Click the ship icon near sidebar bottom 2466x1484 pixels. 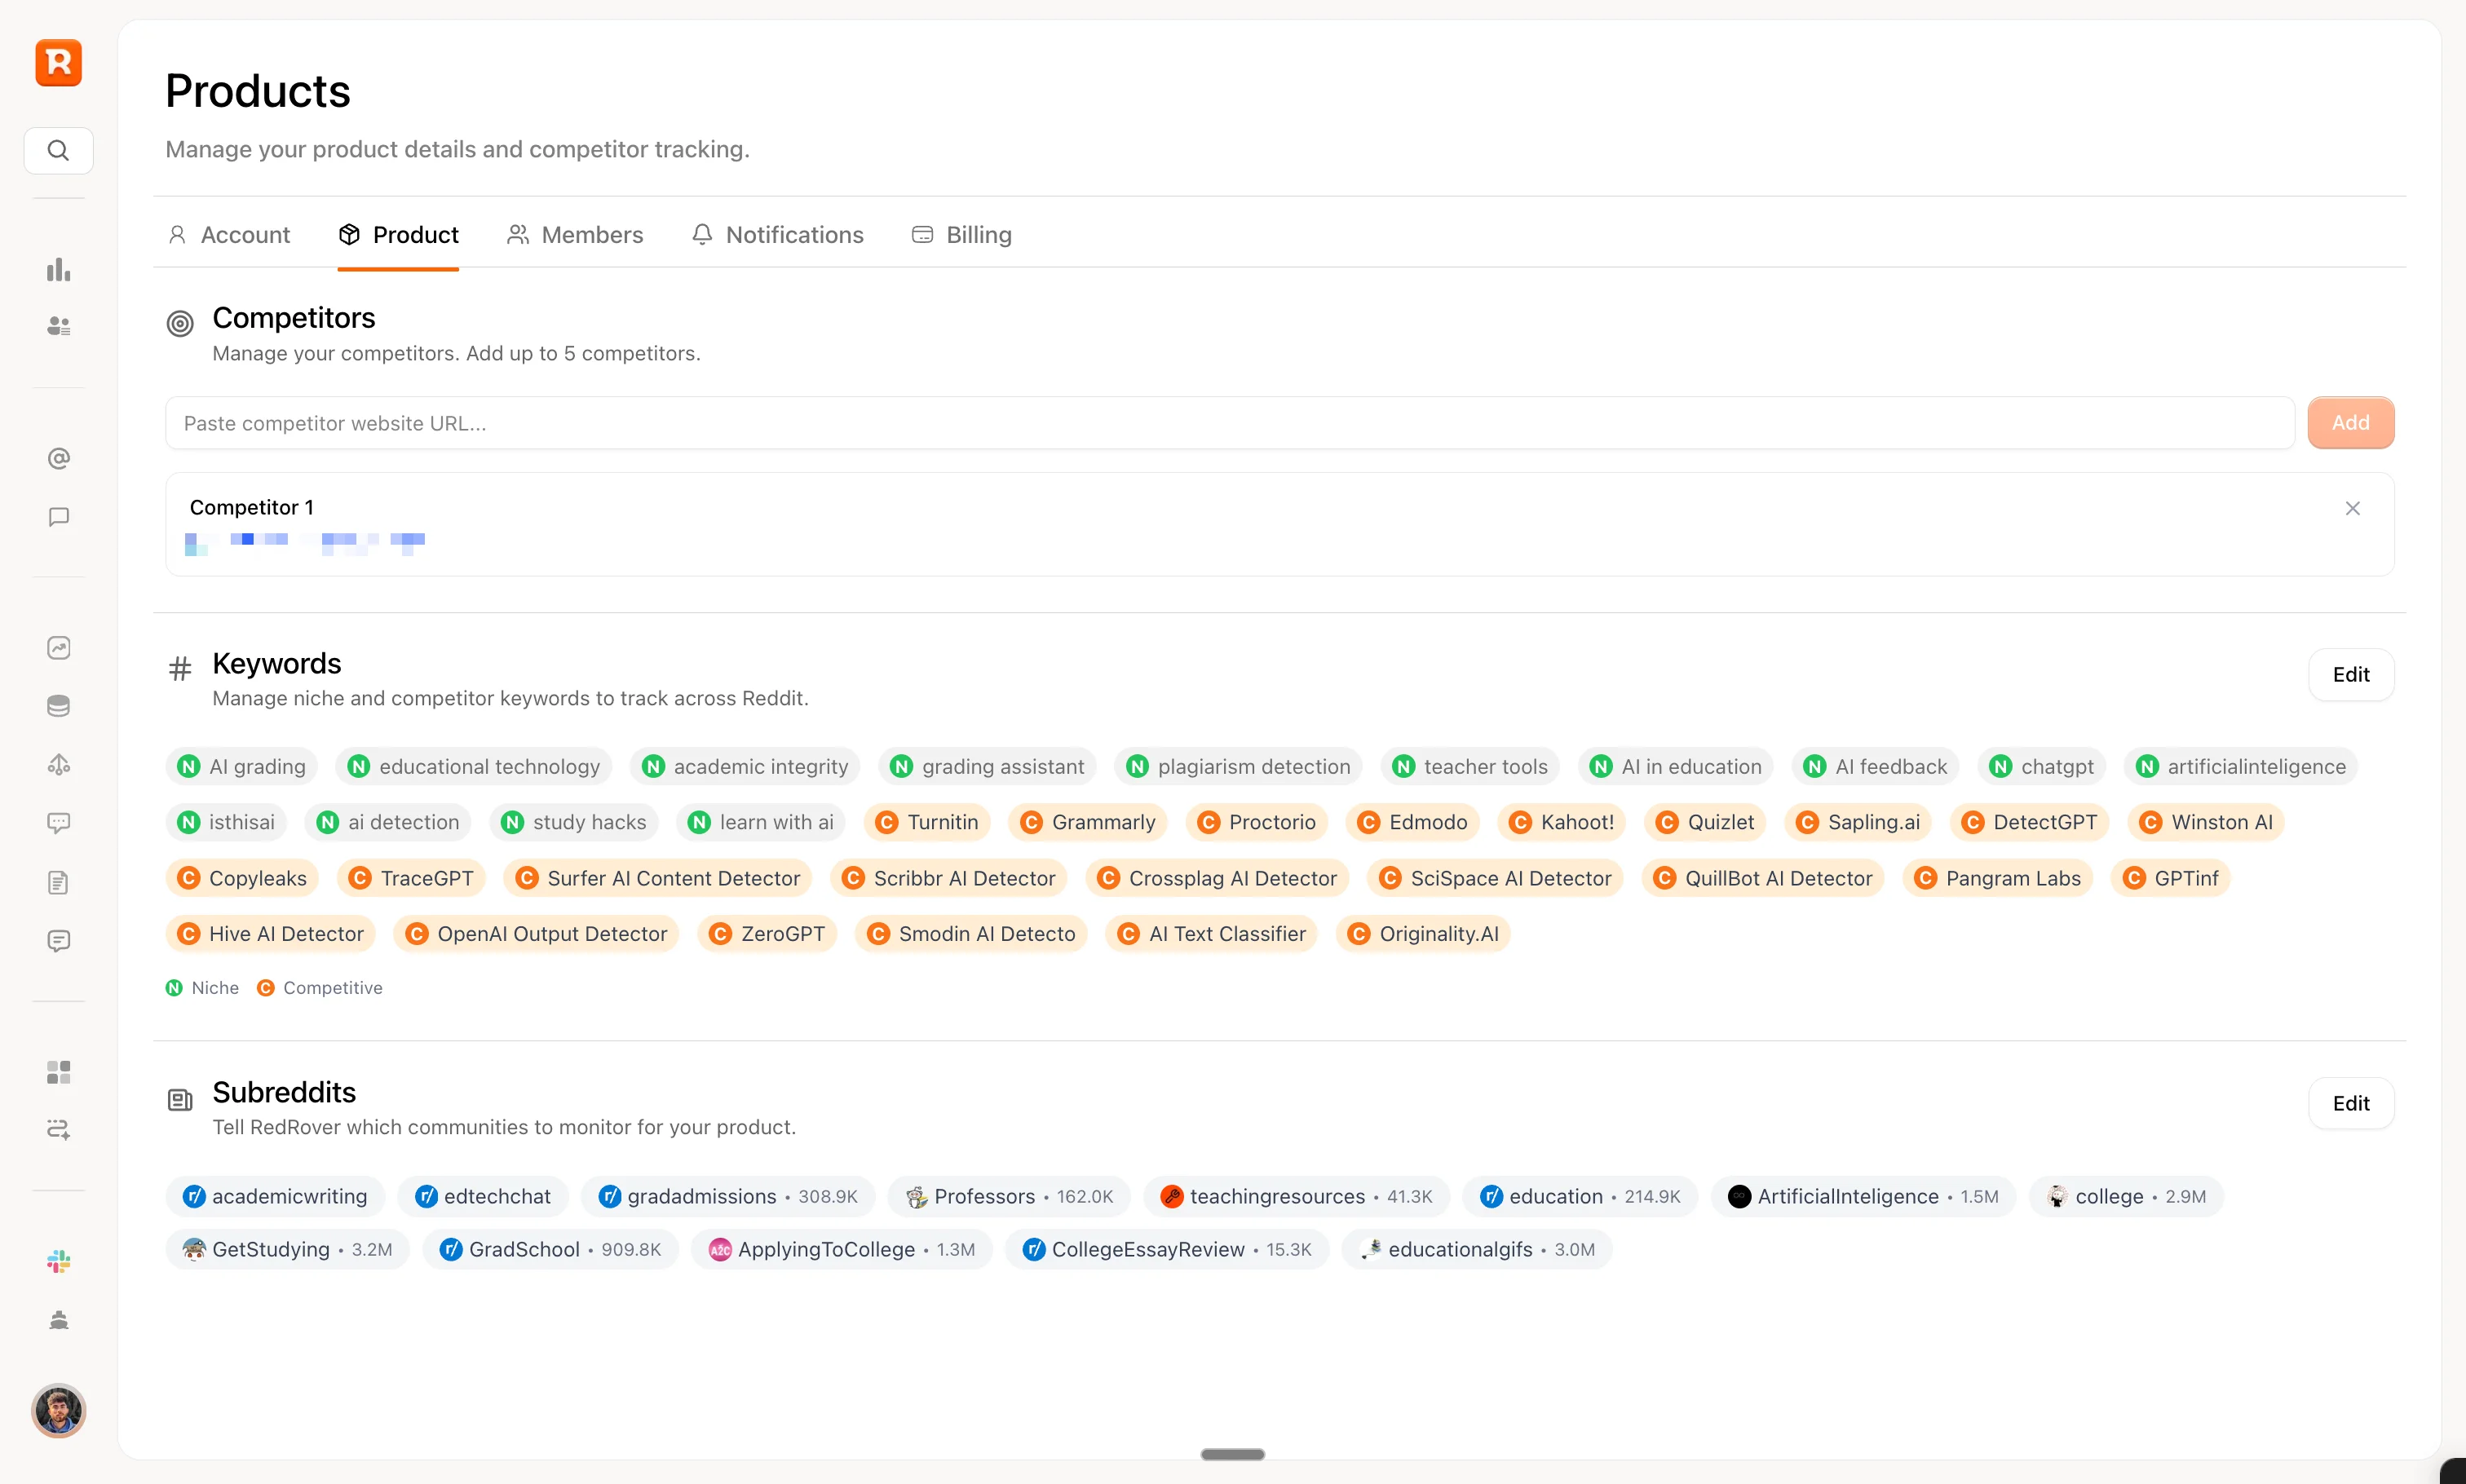pos(58,1320)
